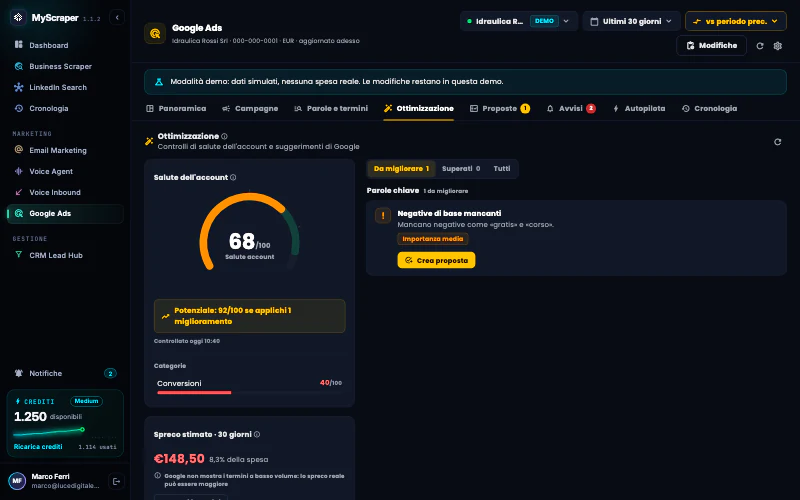The height and width of the screenshot is (500, 800).
Task: Switch to the Cronologia tab in the top bar
Action: (709, 108)
